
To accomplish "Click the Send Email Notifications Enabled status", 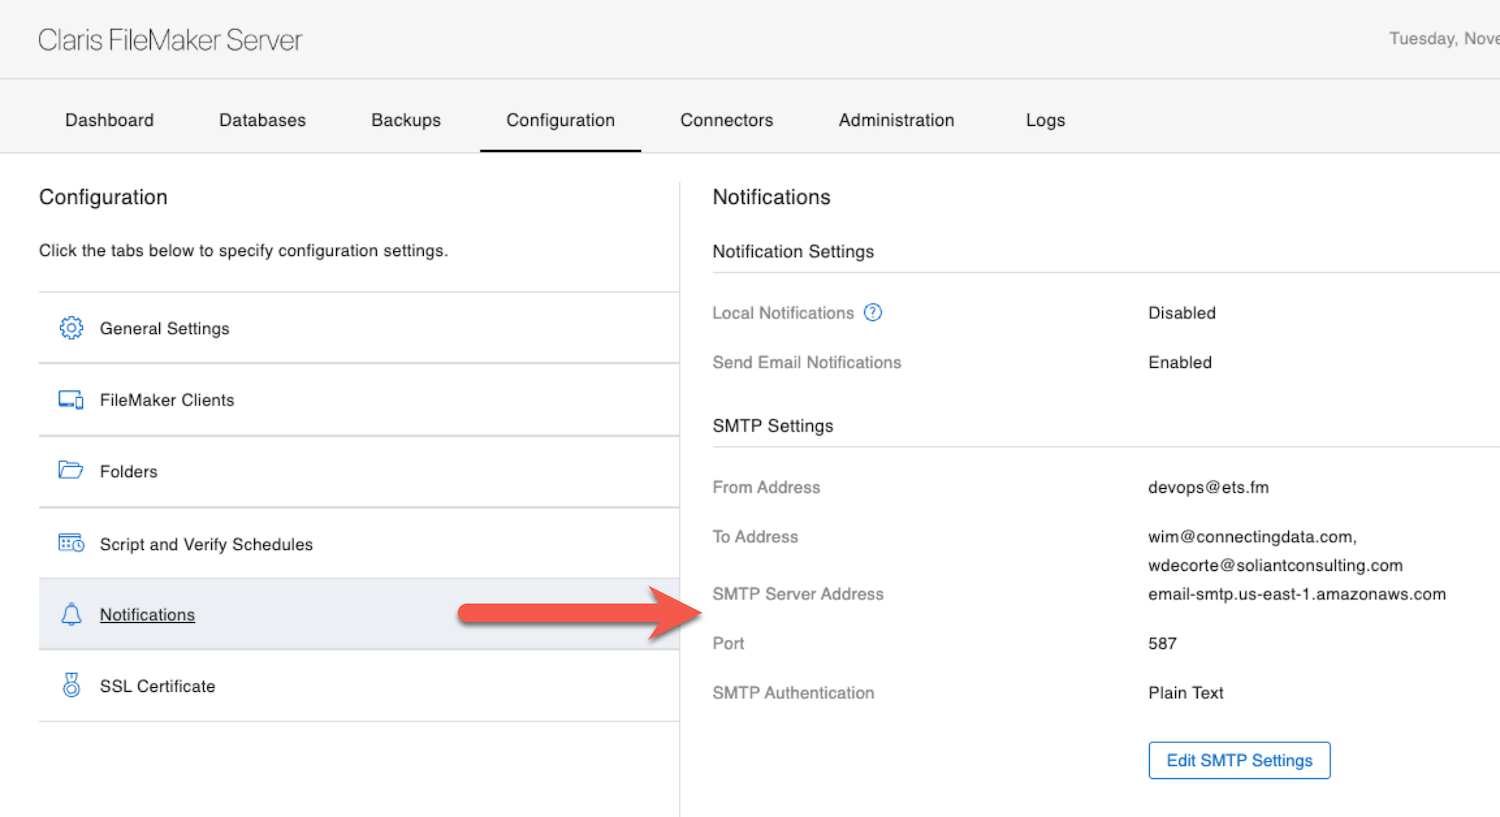I will pyautogui.click(x=1180, y=362).
